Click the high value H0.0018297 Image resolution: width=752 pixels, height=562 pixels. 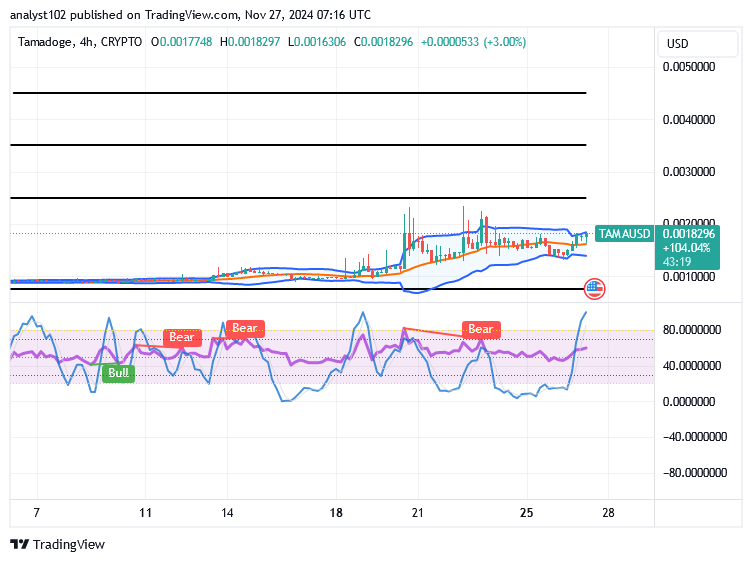click(x=250, y=42)
